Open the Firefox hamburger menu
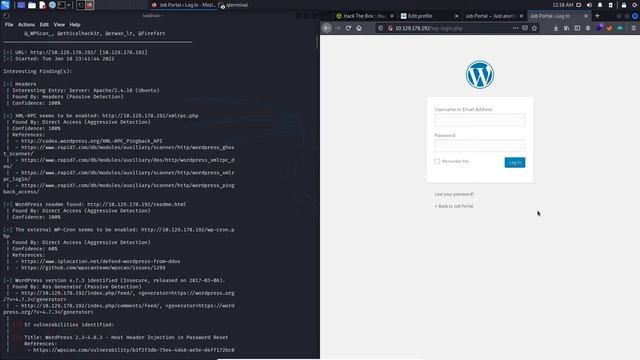This screenshot has height=360, width=640. coord(633,28)
